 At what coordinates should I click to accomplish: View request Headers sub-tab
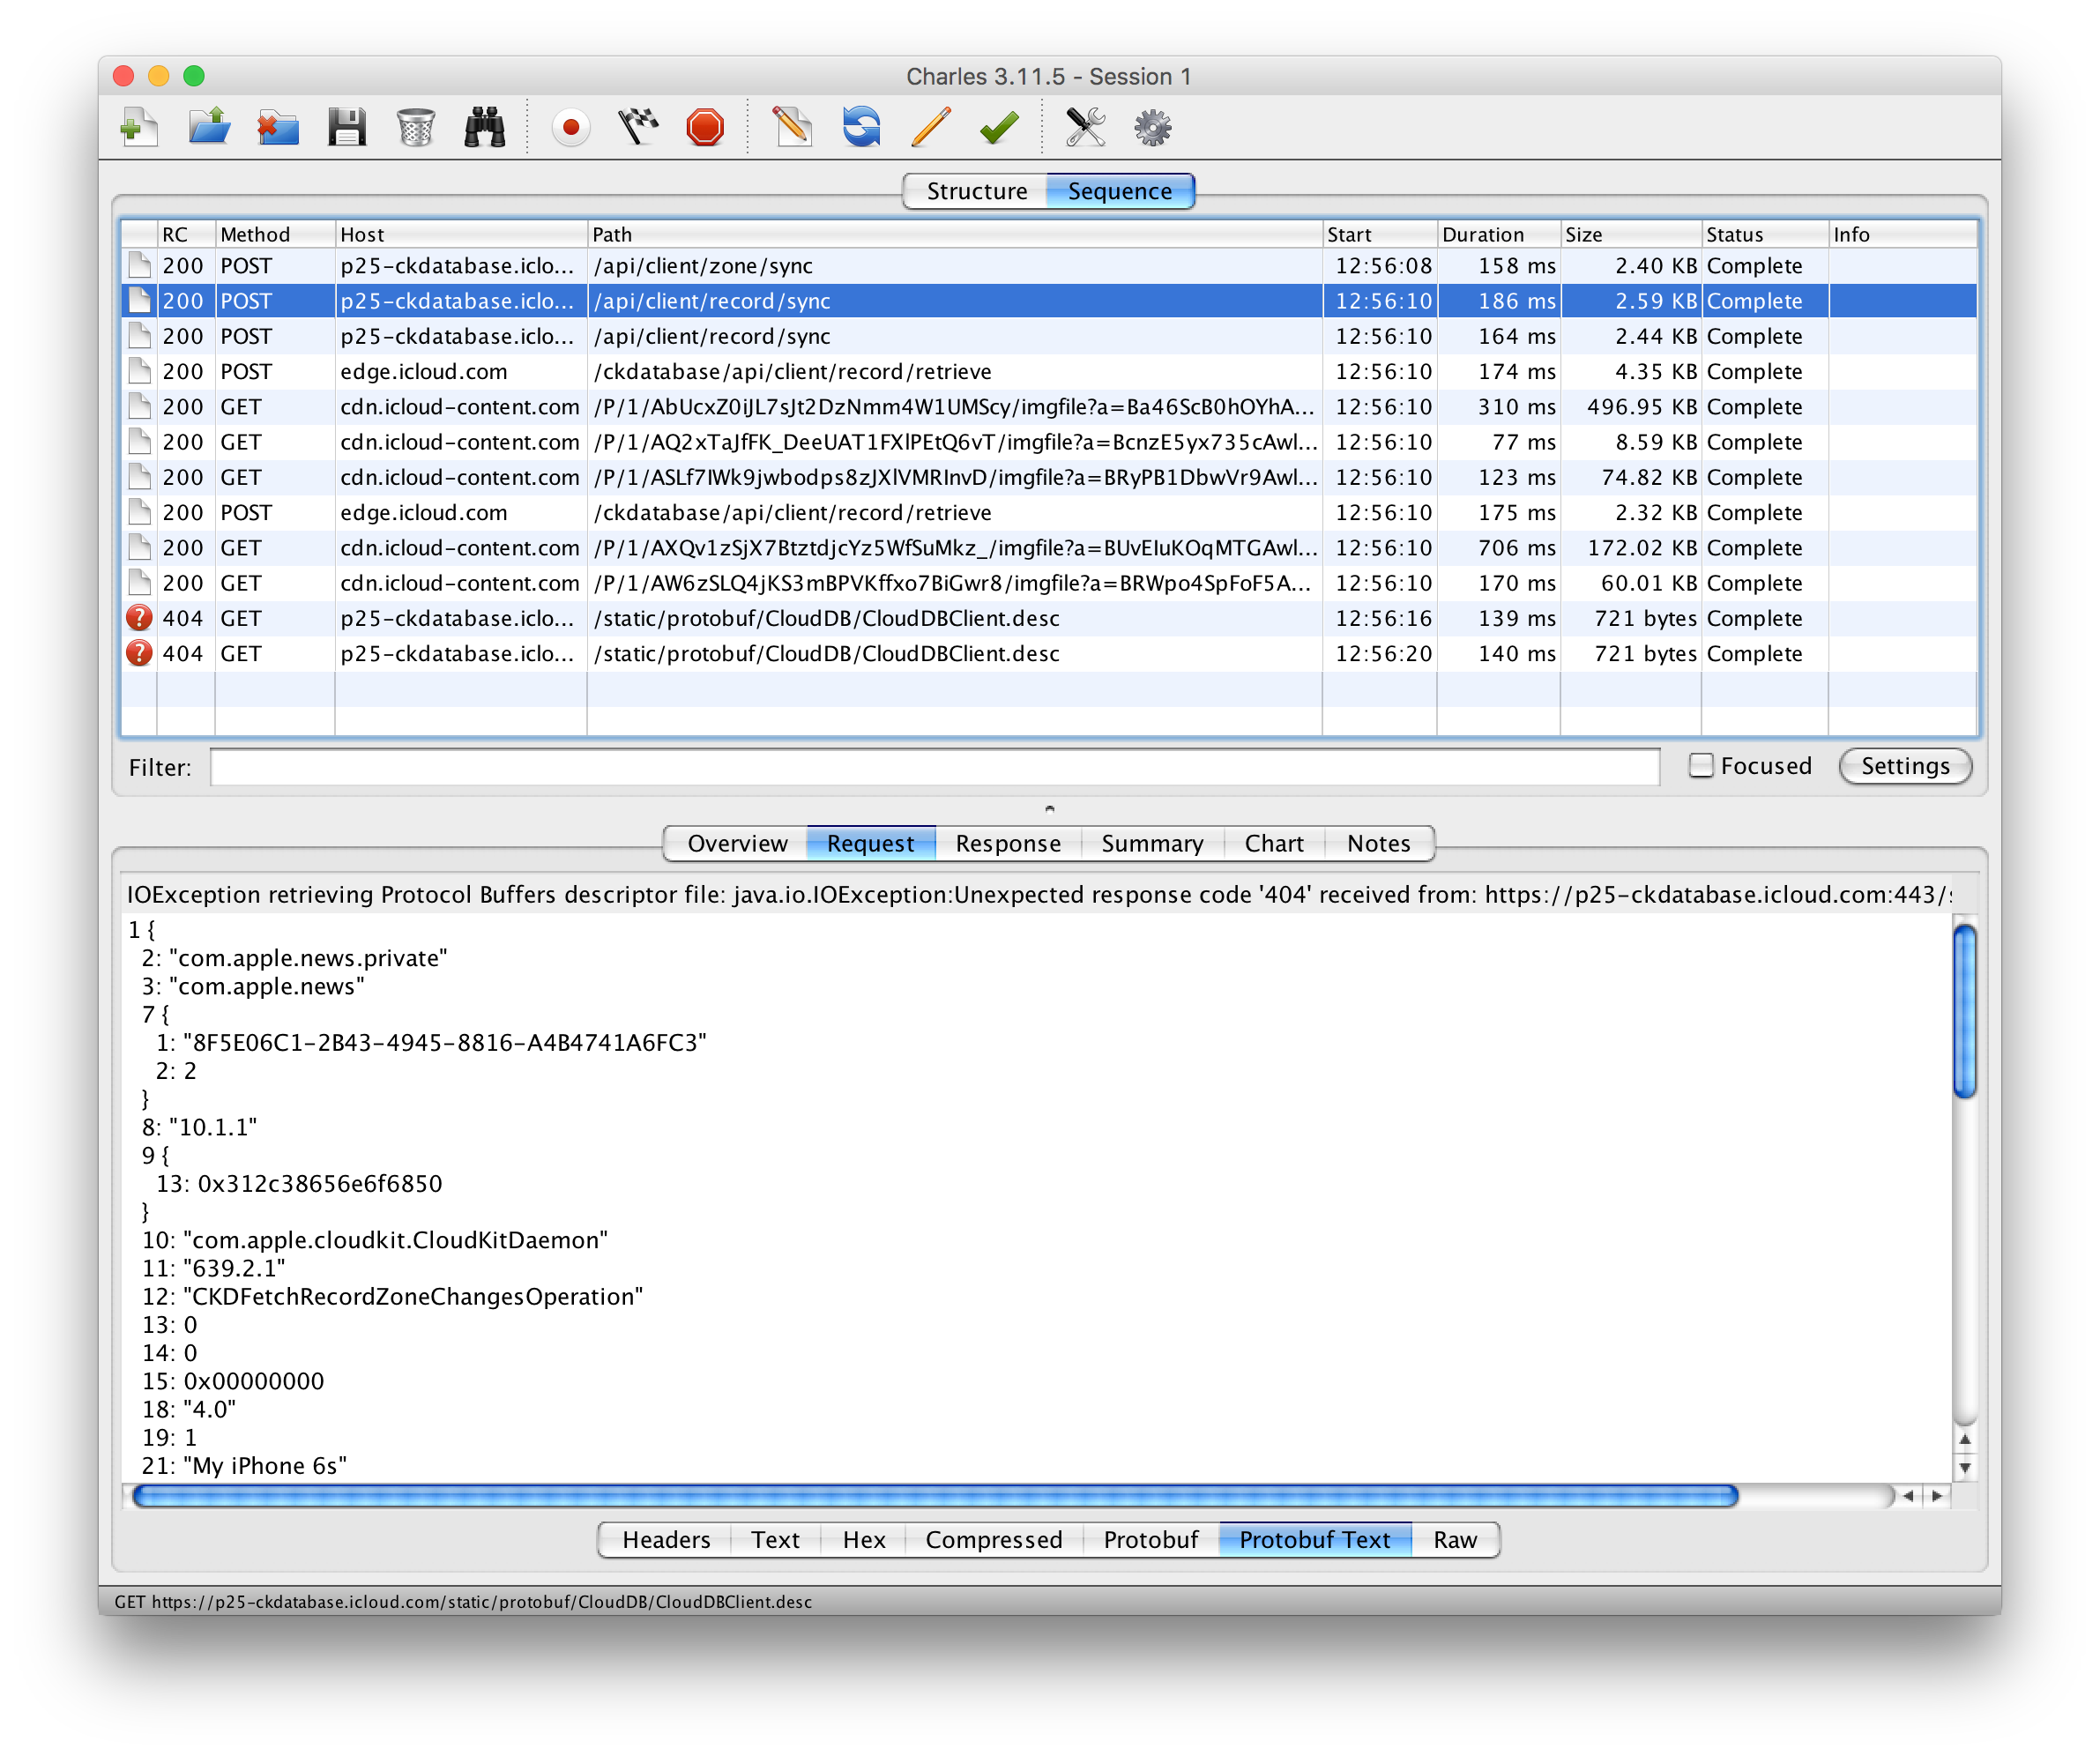[x=666, y=1539]
